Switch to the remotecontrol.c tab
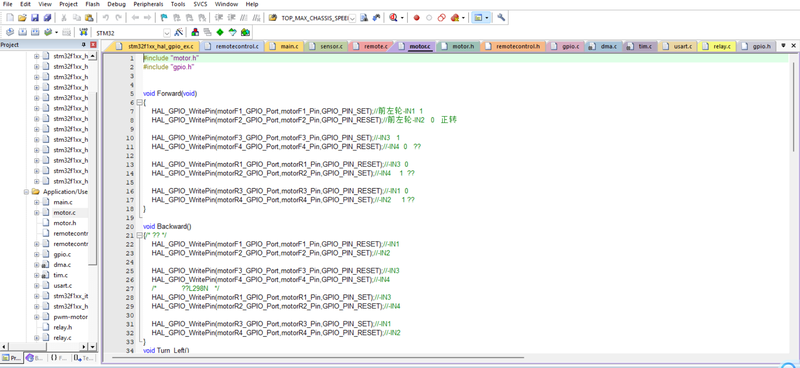 pyautogui.click(x=233, y=46)
